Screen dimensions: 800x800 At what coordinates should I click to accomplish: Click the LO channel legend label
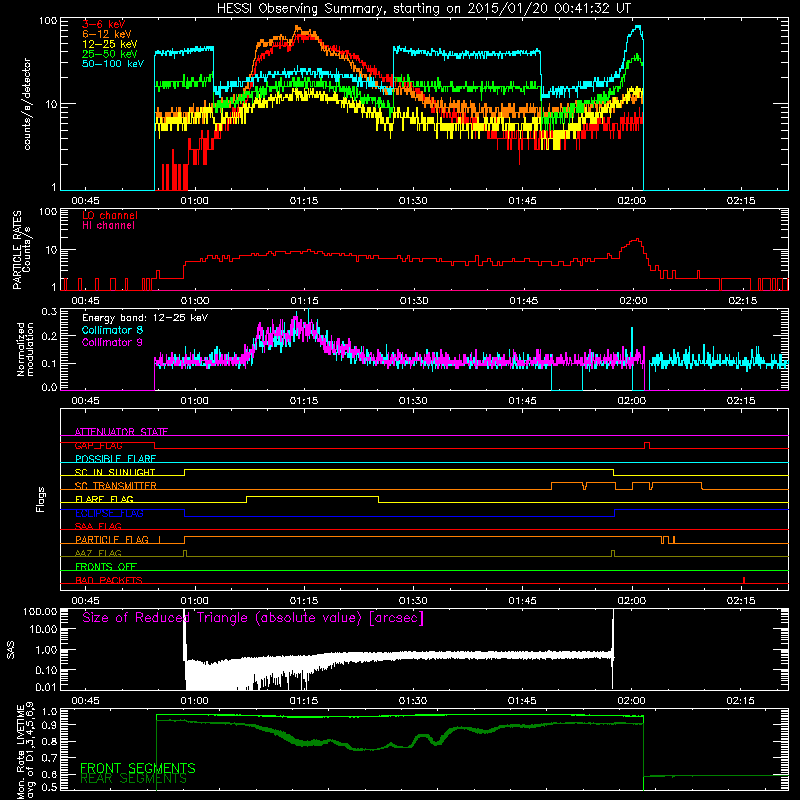[110, 215]
